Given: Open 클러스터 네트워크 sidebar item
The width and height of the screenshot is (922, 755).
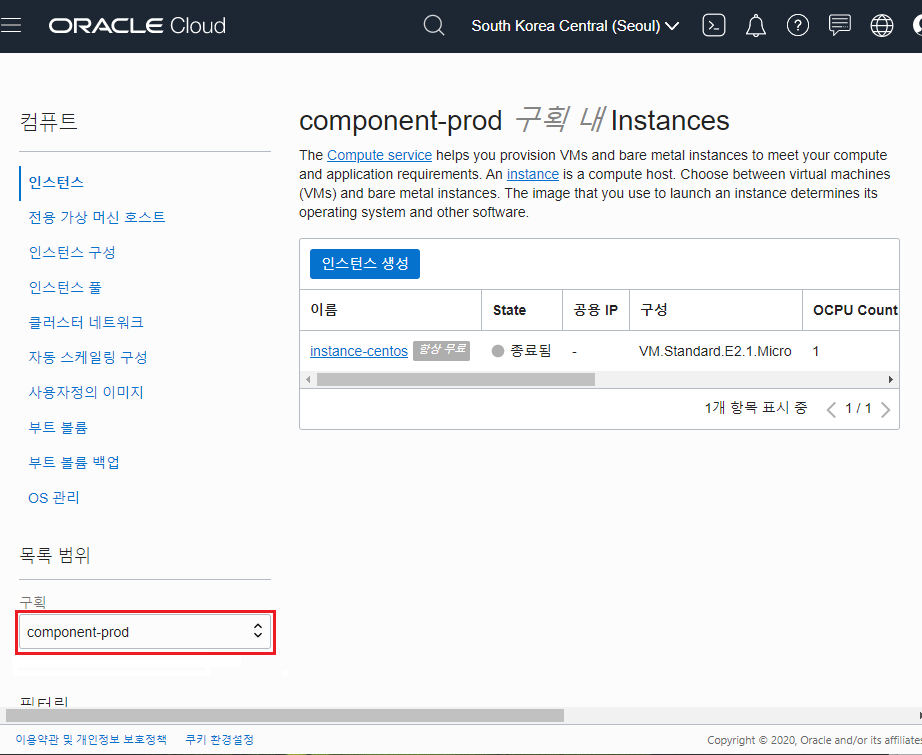Looking at the screenshot, I should [86, 322].
